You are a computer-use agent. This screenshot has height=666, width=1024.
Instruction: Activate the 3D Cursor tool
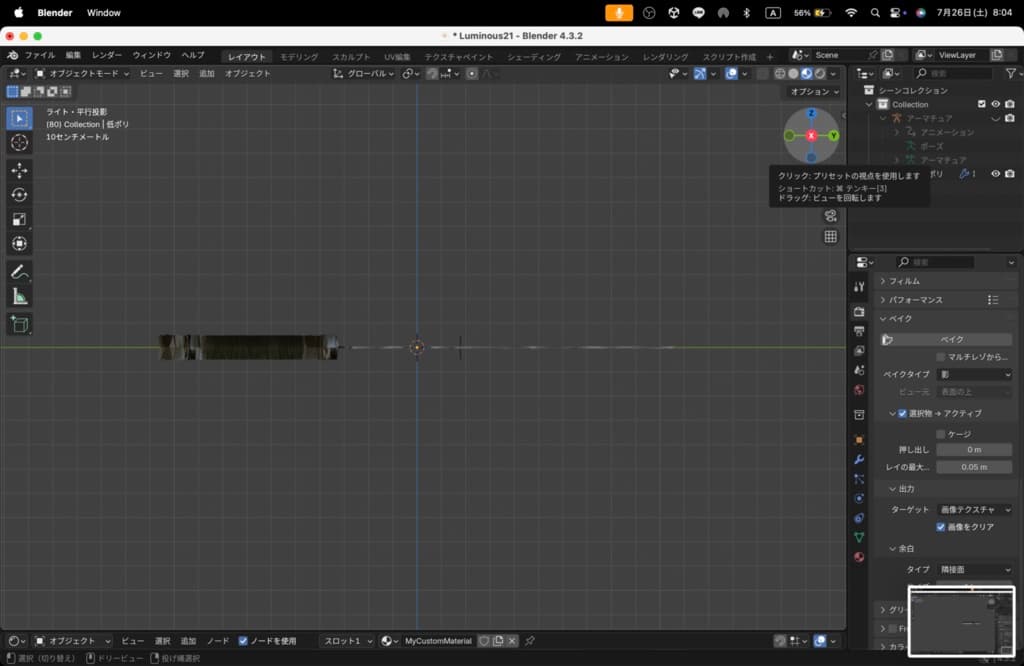pos(19,143)
